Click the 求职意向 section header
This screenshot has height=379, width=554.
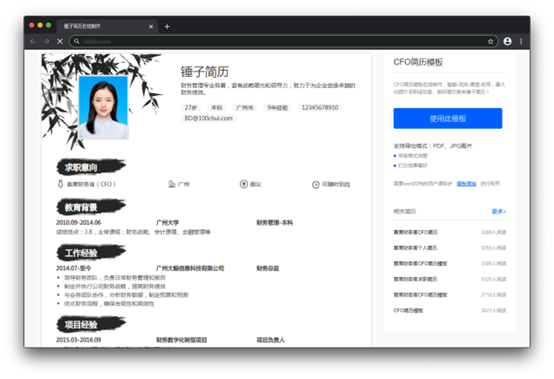[91, 167]
